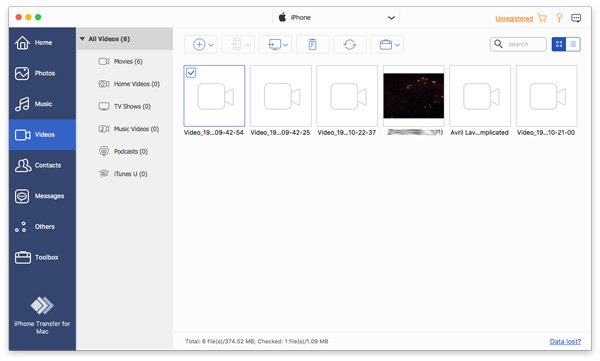Click the Video_19...10-22-37 file name
This screenshot has height=361, width=600.
click(347, 132)
